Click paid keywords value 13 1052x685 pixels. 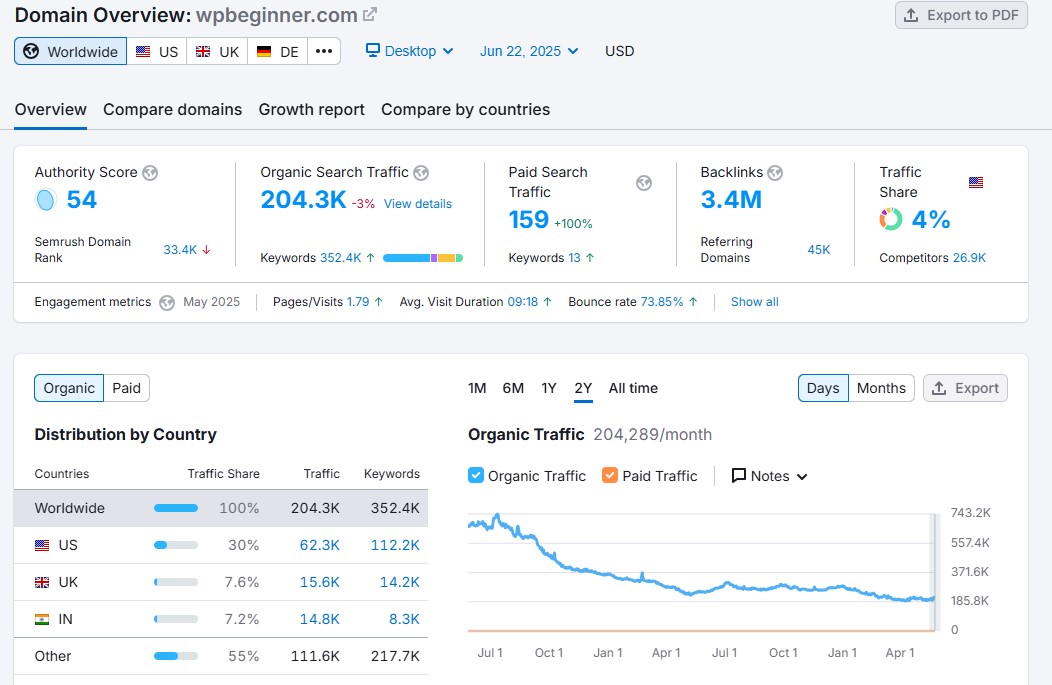(574, 258)
